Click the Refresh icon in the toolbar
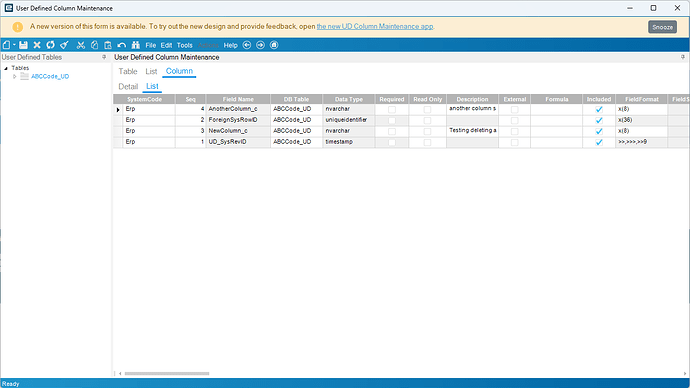 (x=51, y=45)
